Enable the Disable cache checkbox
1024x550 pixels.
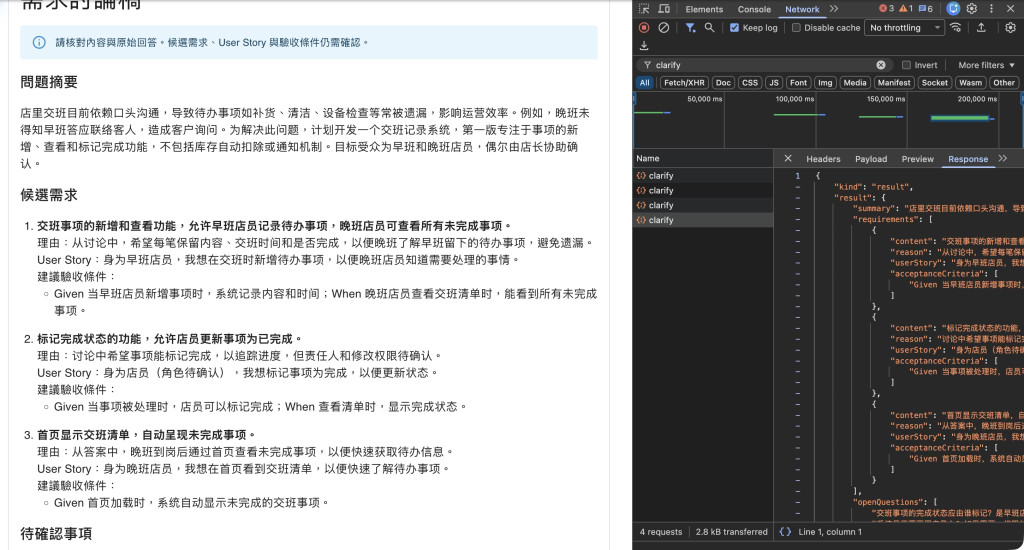pos(796,27)
